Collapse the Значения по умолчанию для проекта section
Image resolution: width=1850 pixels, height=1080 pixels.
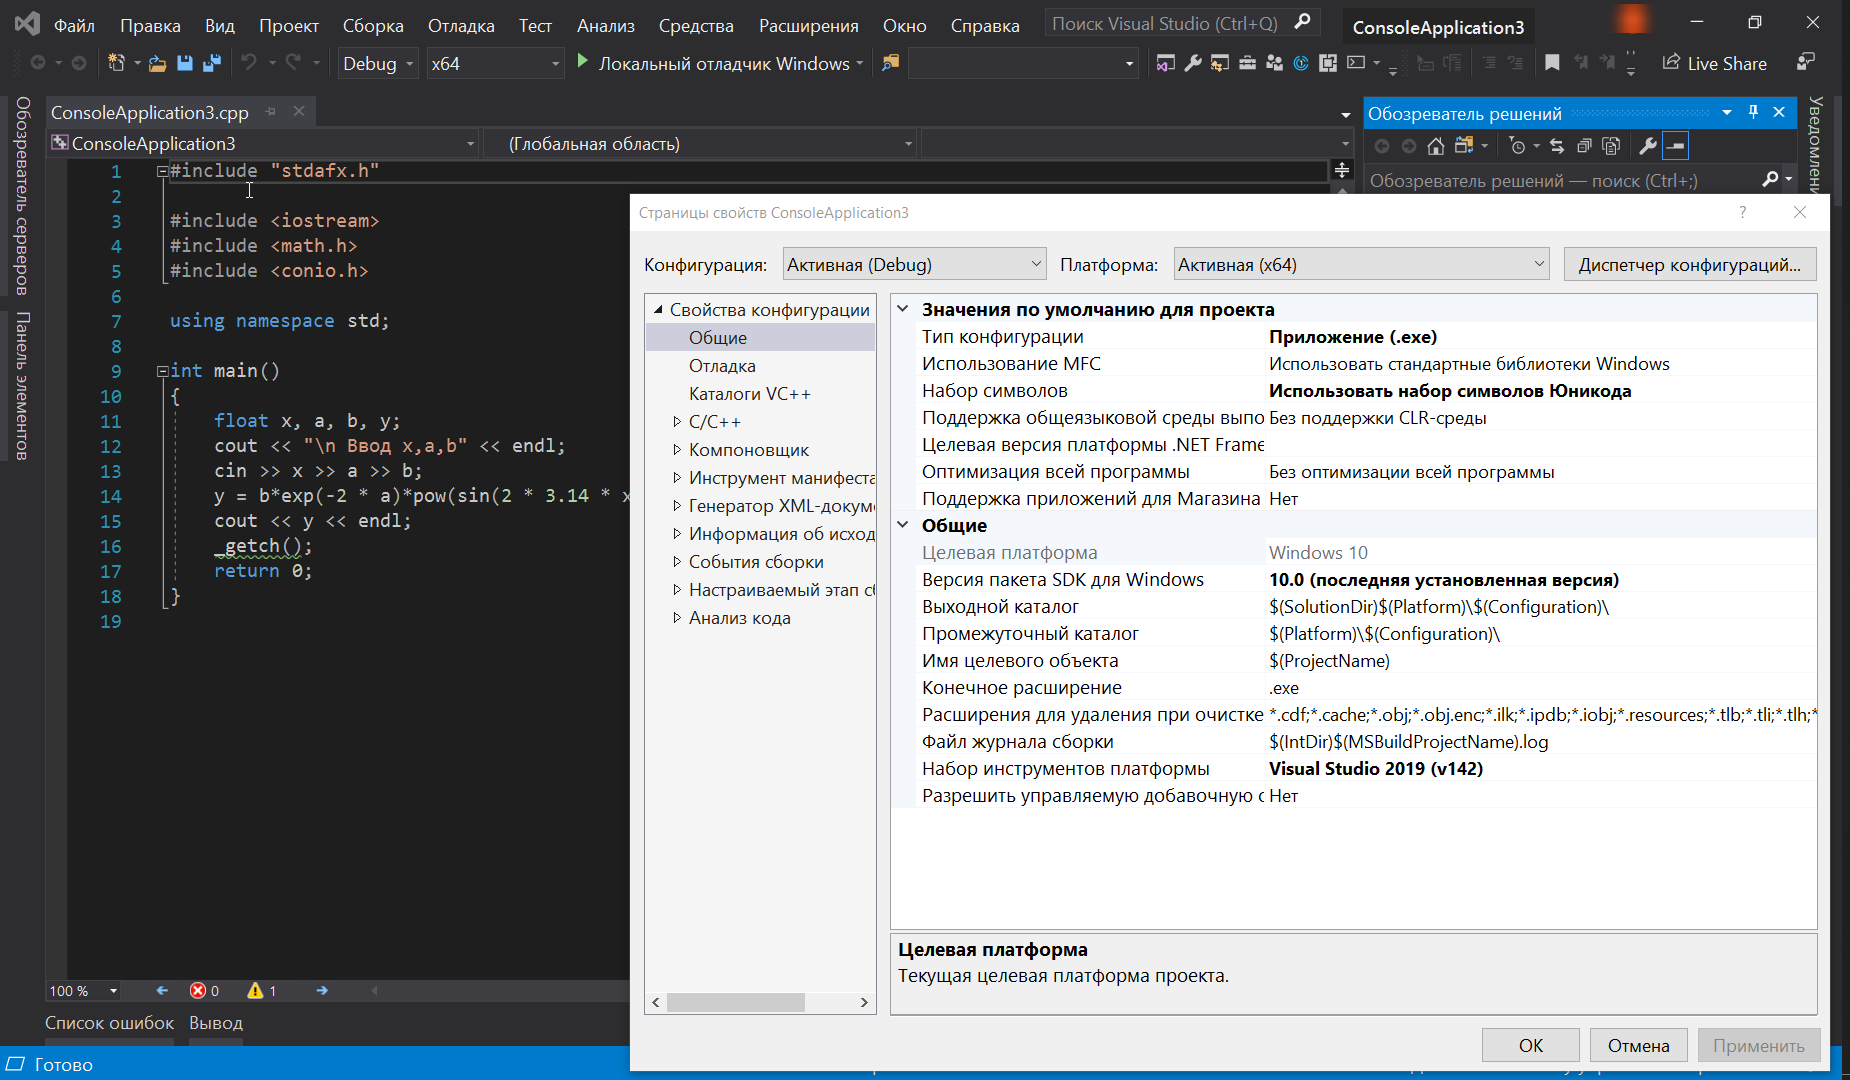[903, 309]
